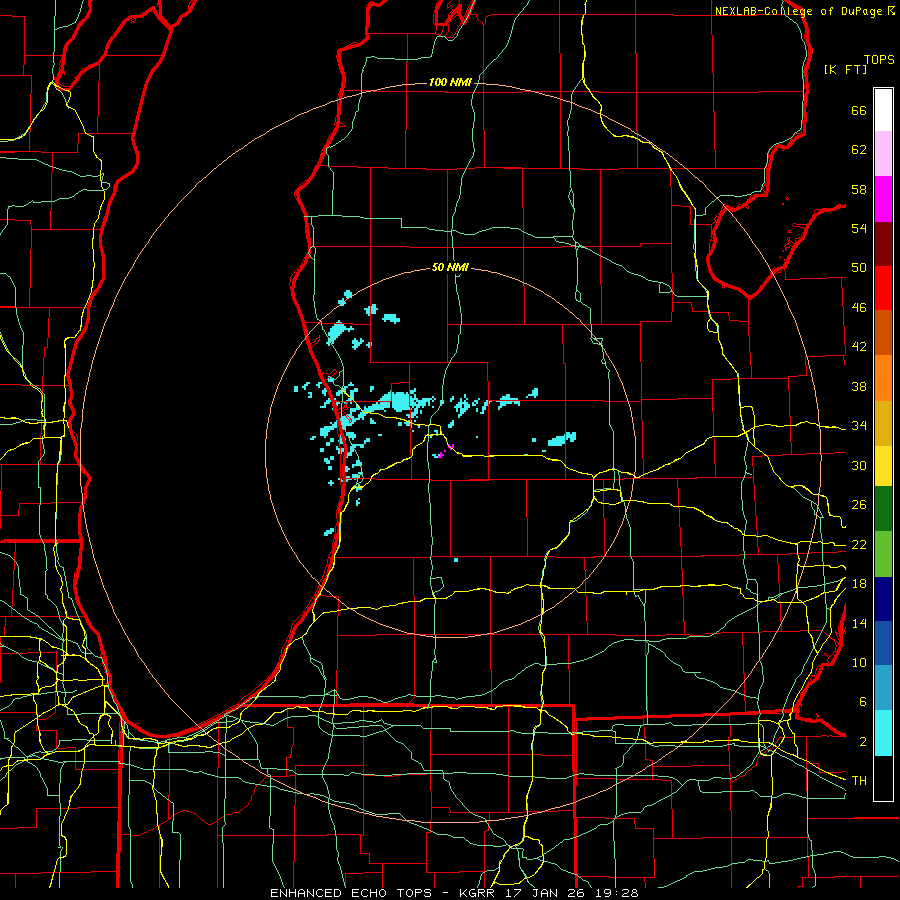Viewport: 900px width, 900px height.
Task: Click the 100 NMI range ring label
Action: tap(450, 82)
